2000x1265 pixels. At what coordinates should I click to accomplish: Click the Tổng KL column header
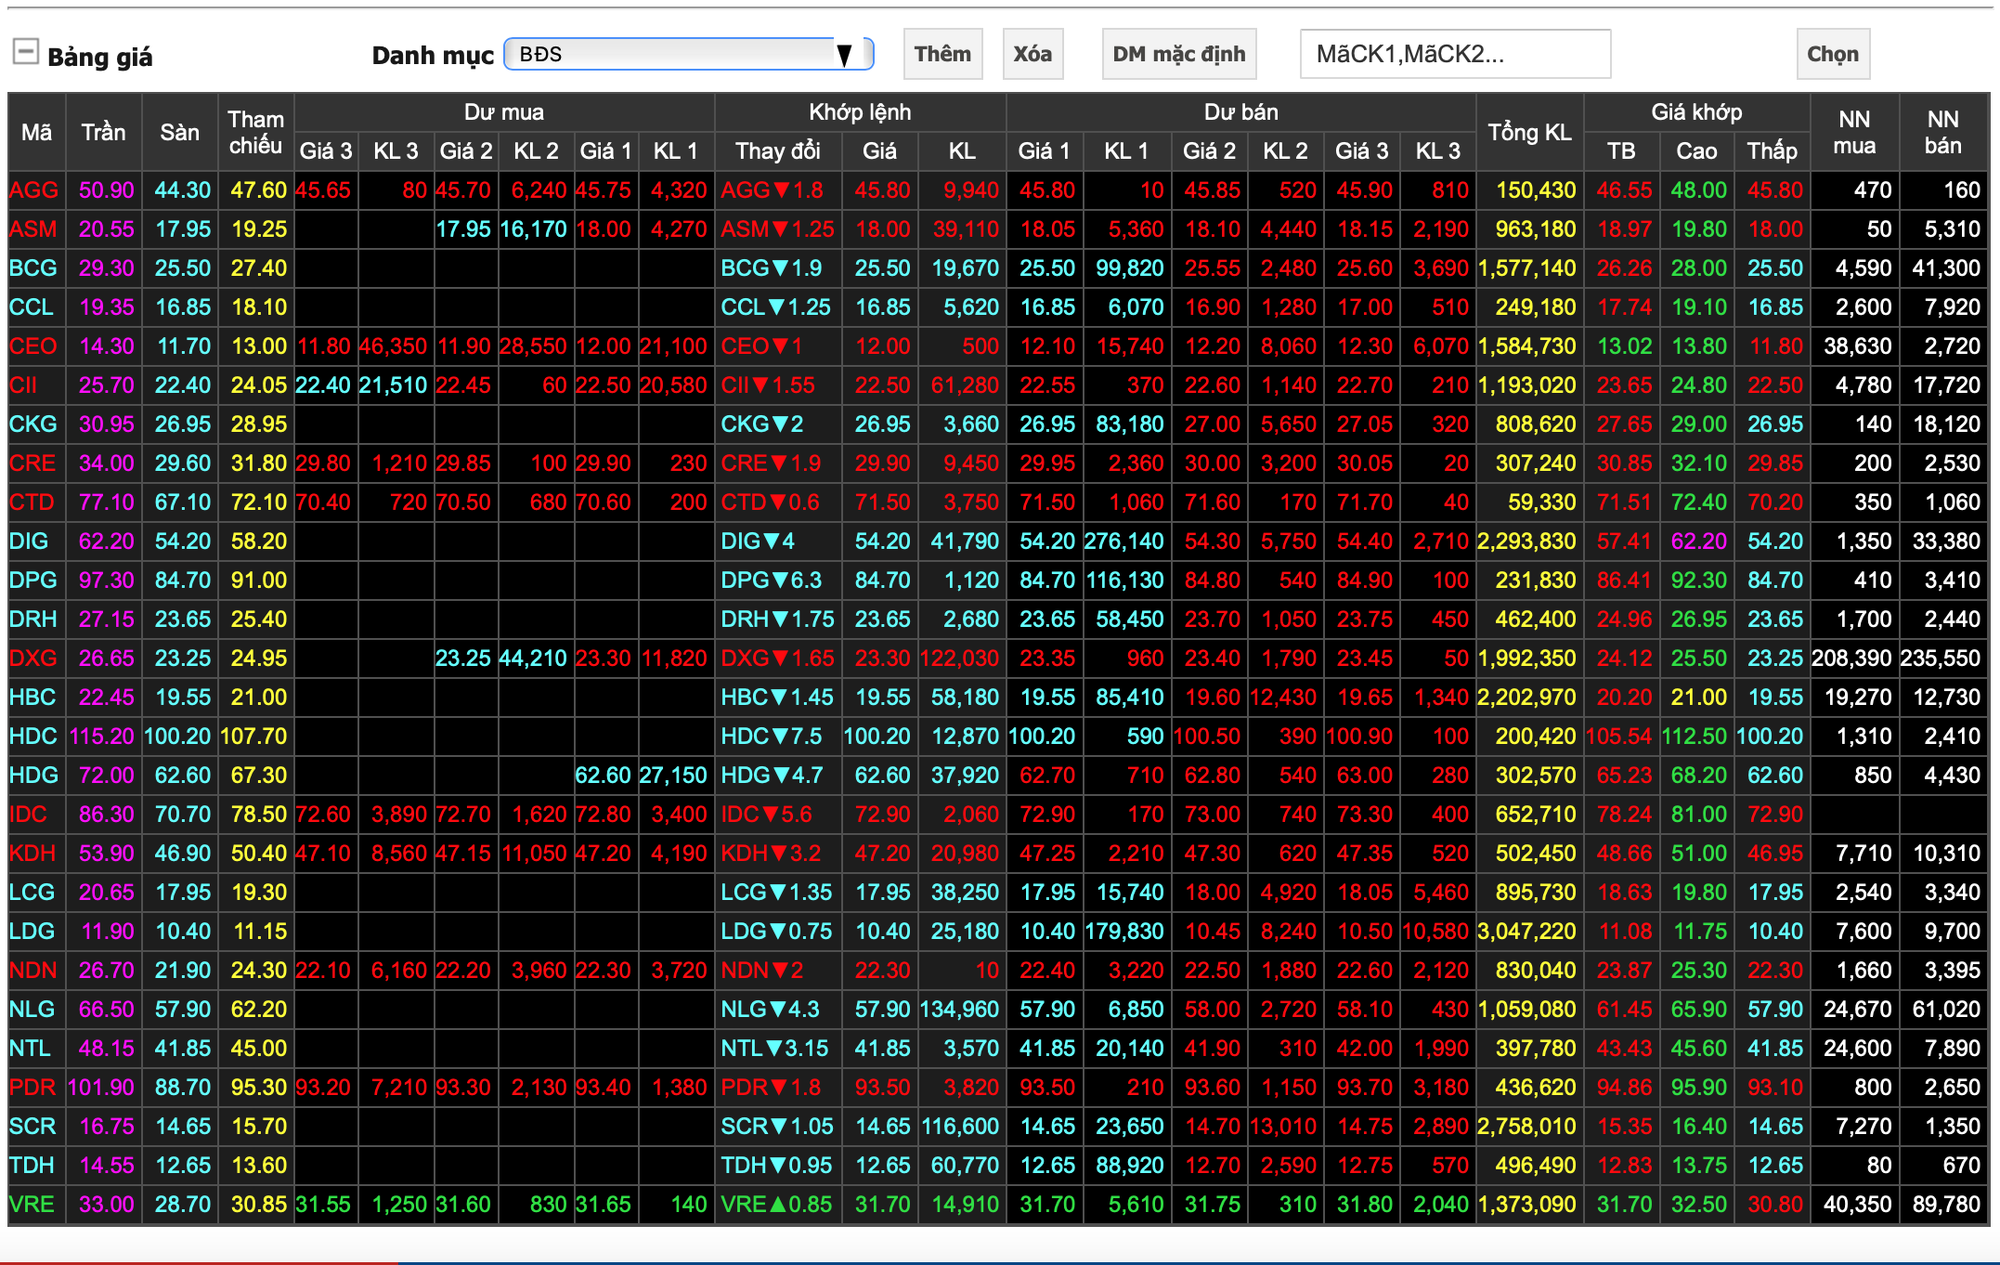[1530, 132]
